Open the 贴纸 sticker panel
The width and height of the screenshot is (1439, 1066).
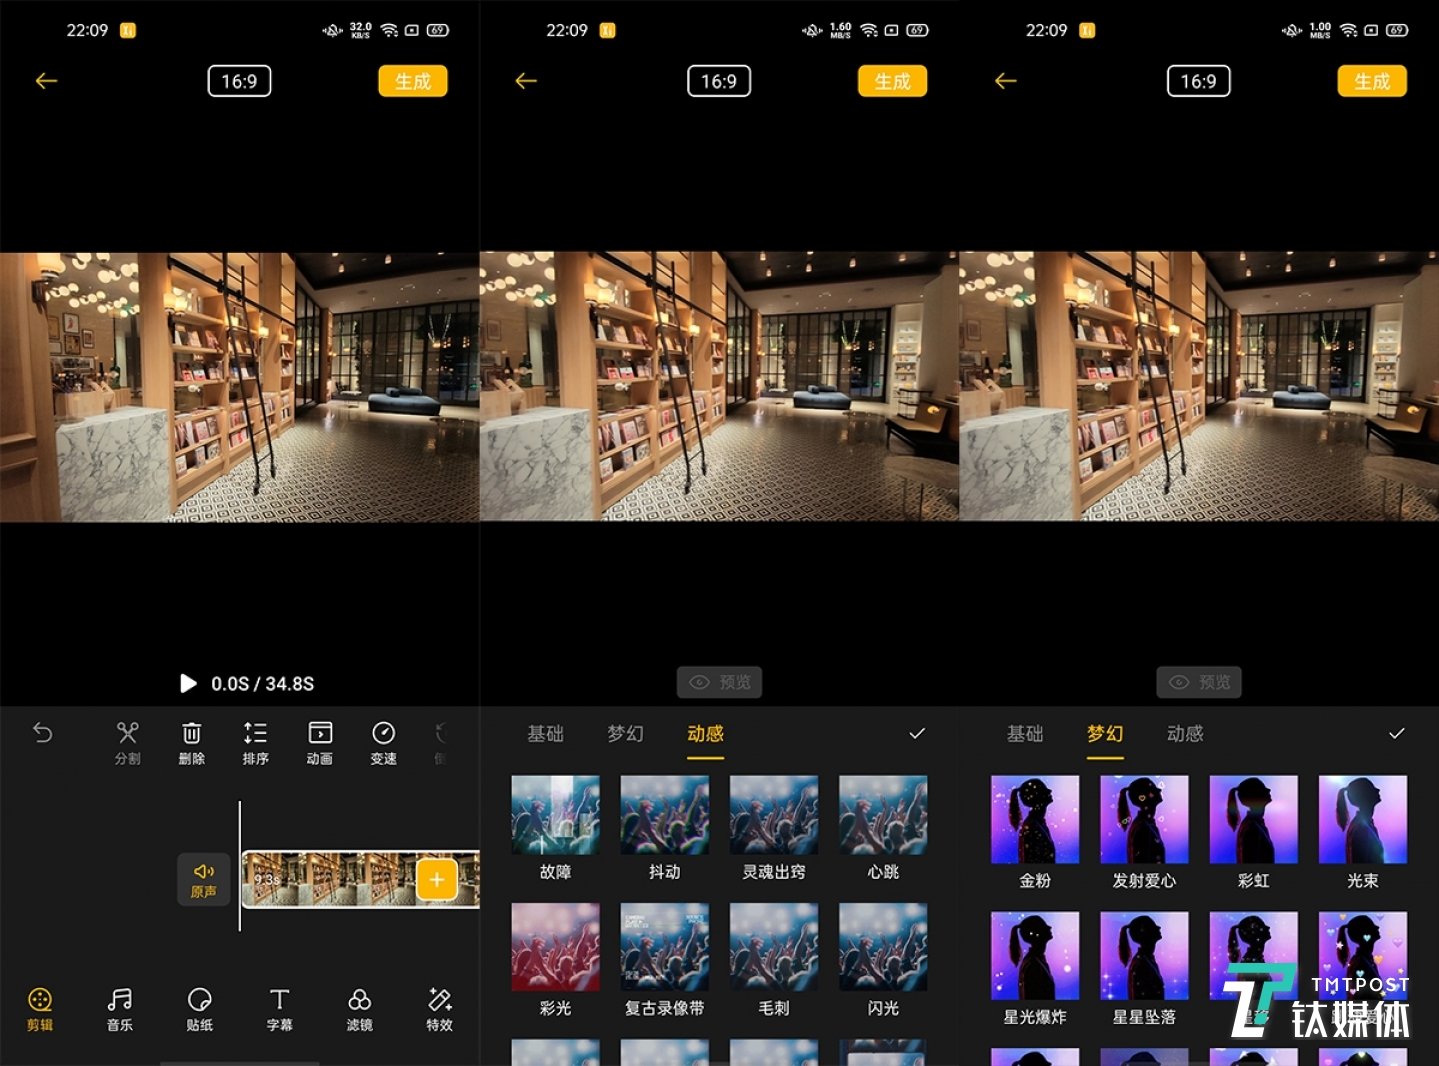click(199, 1008)
